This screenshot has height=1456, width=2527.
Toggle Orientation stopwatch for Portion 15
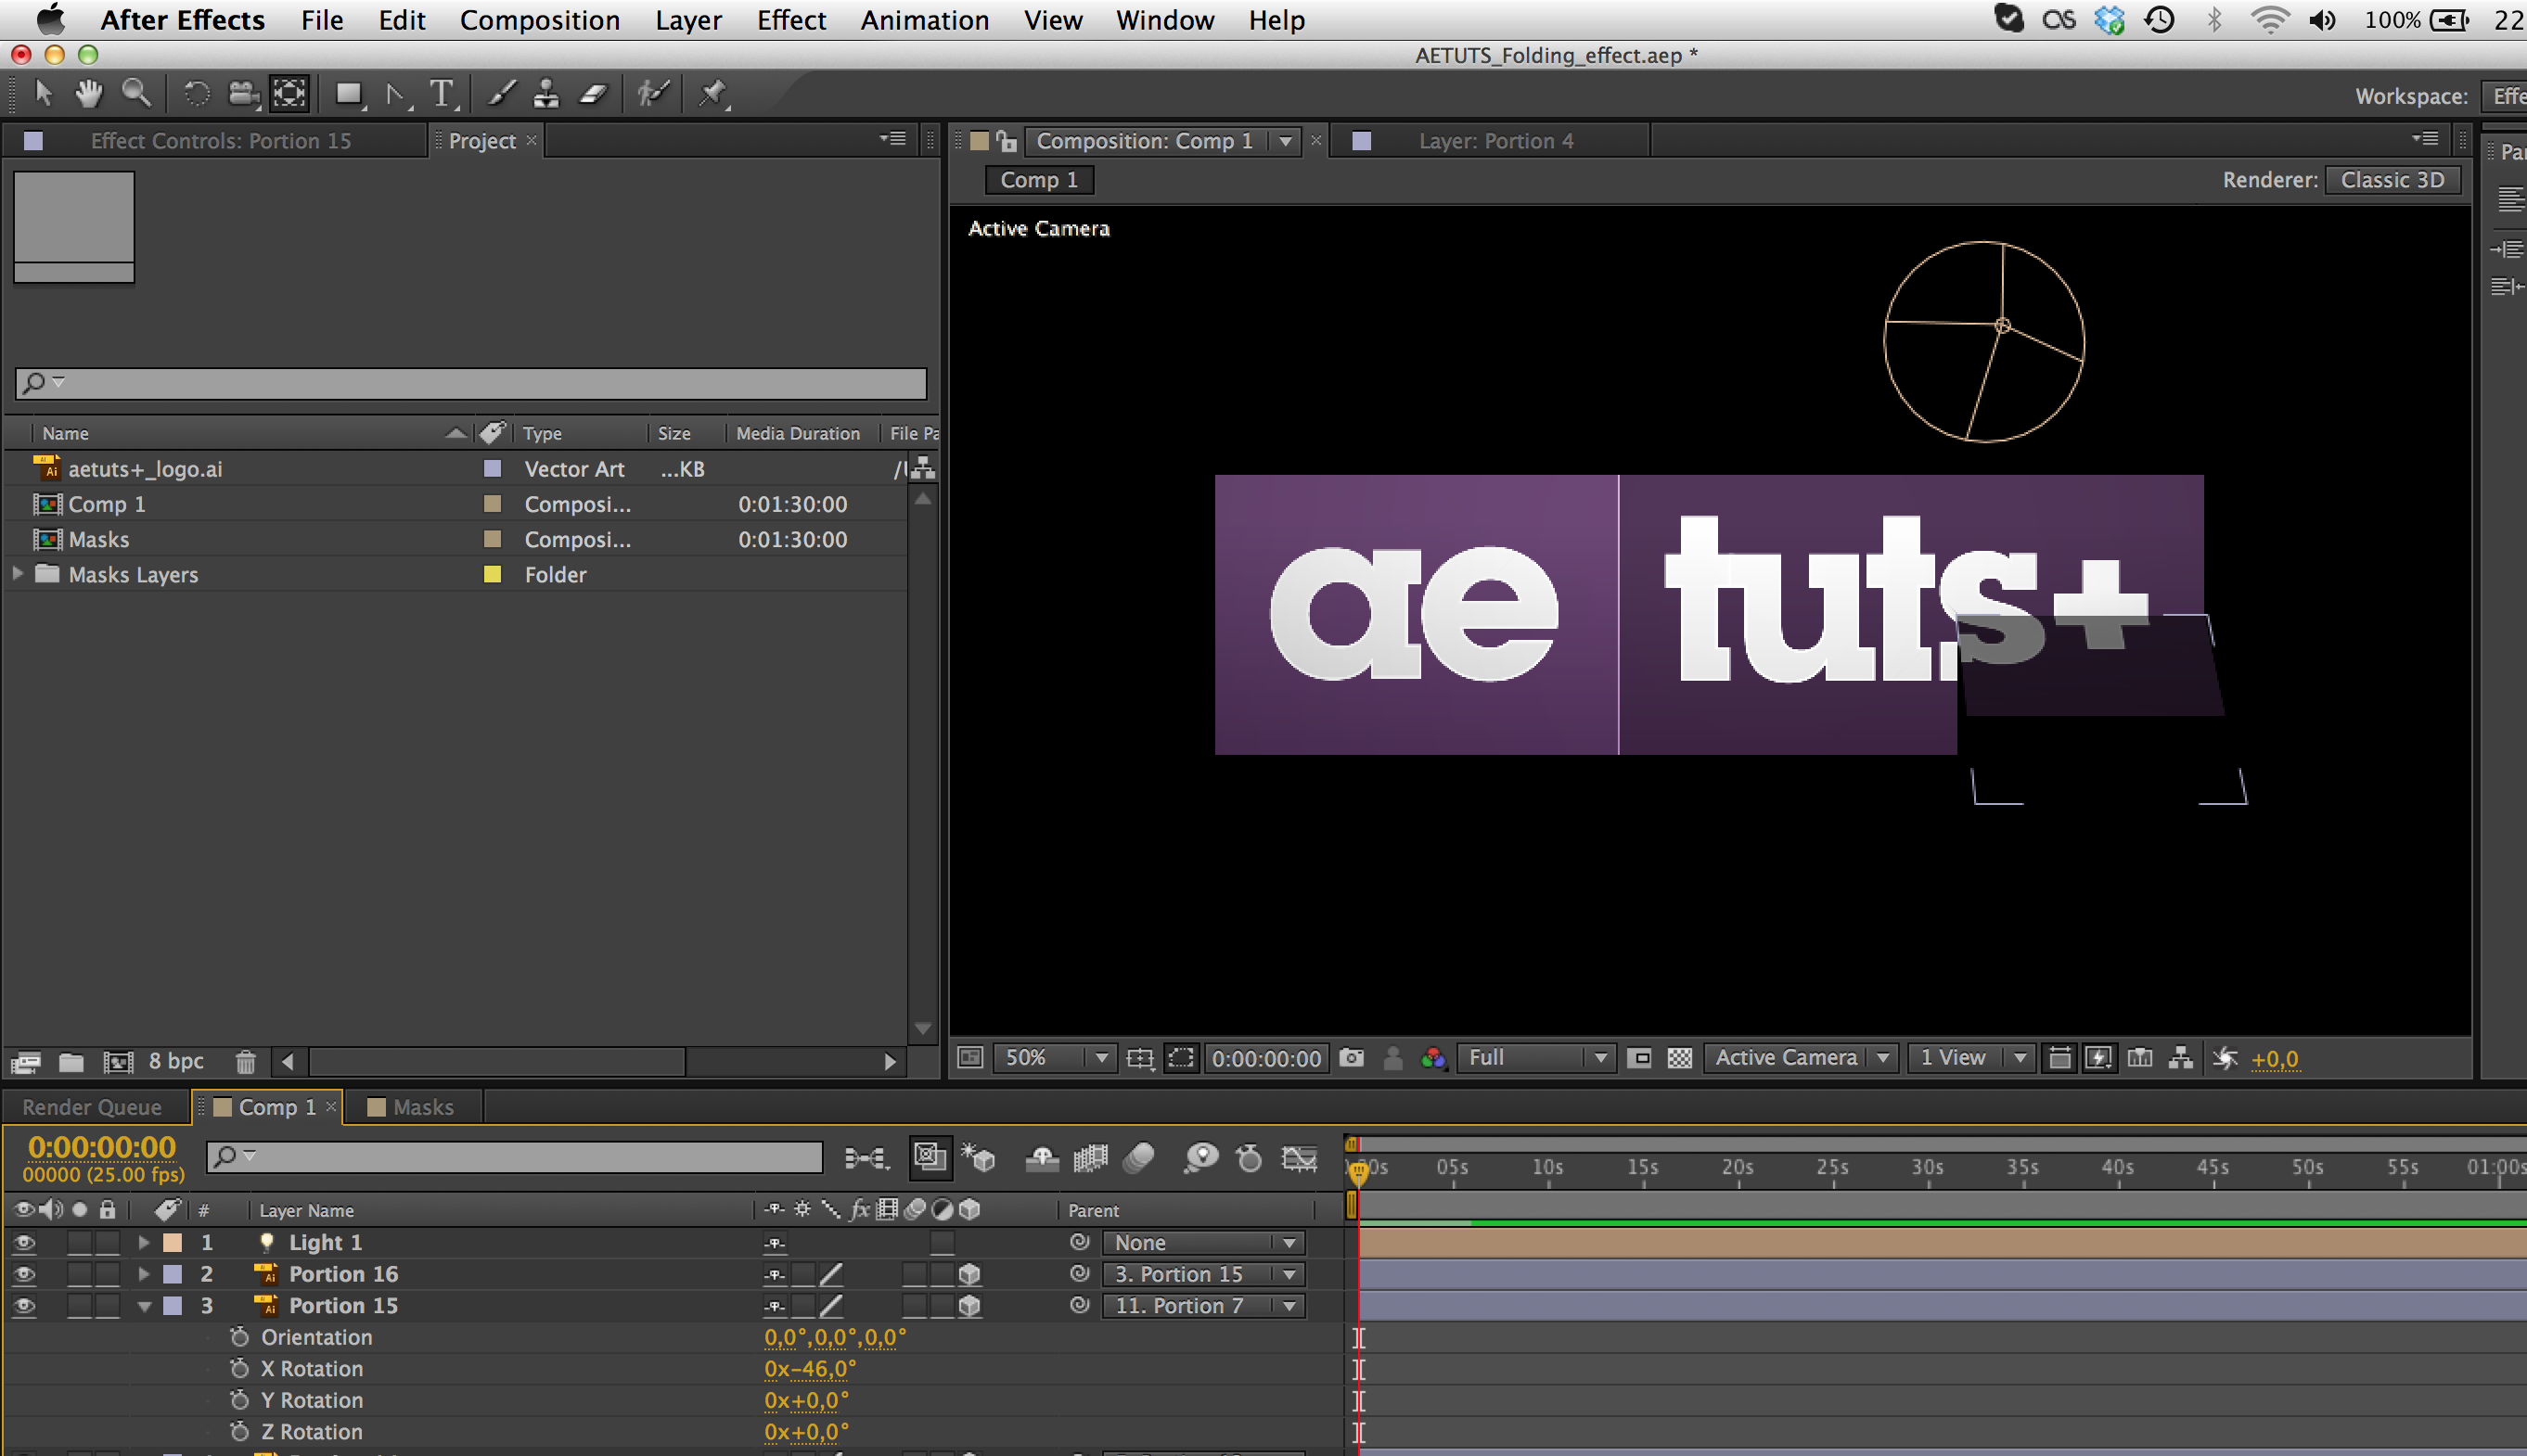pyautogui.click(x=239, y=1337)
